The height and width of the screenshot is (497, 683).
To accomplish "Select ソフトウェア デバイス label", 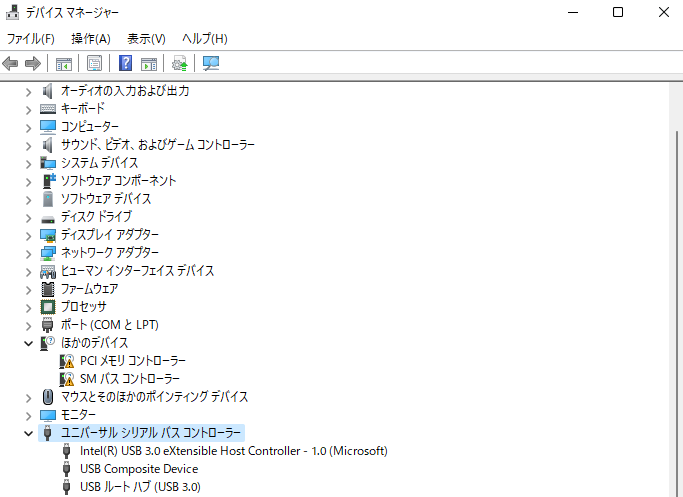I will click(x=106, y=199).
